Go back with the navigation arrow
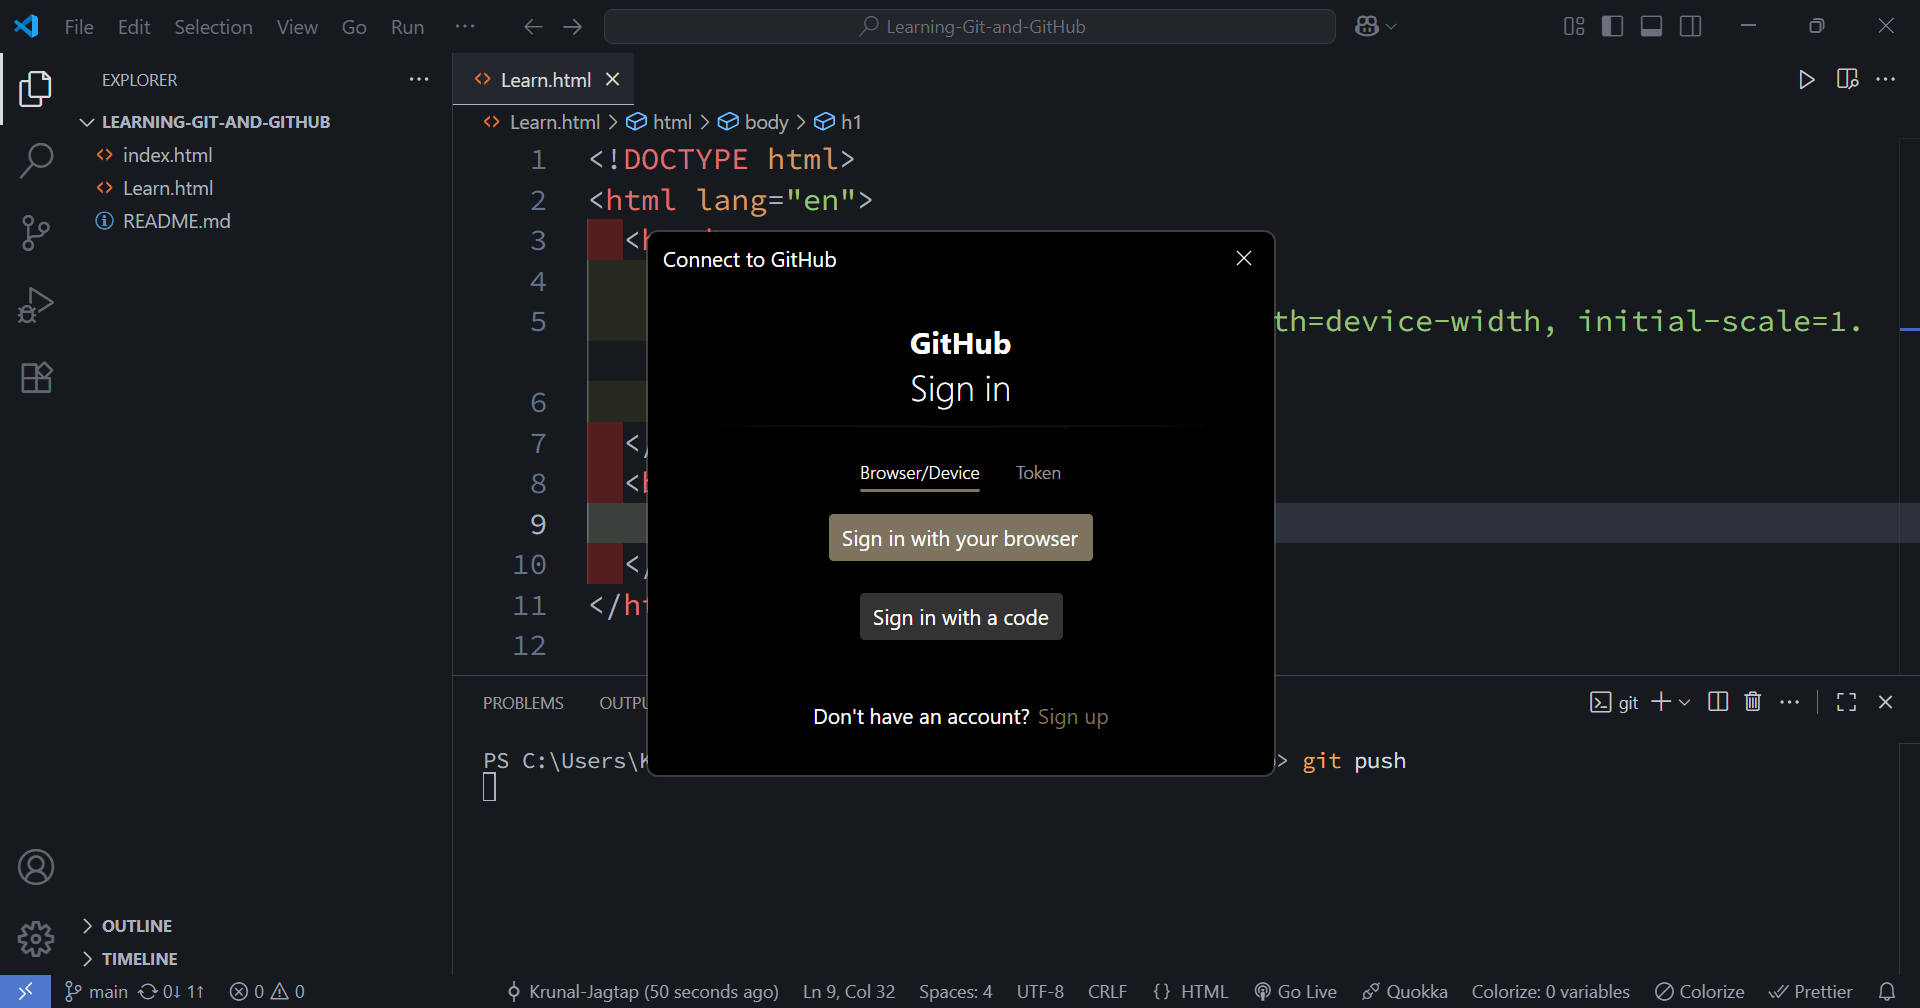 pos(533,27)
